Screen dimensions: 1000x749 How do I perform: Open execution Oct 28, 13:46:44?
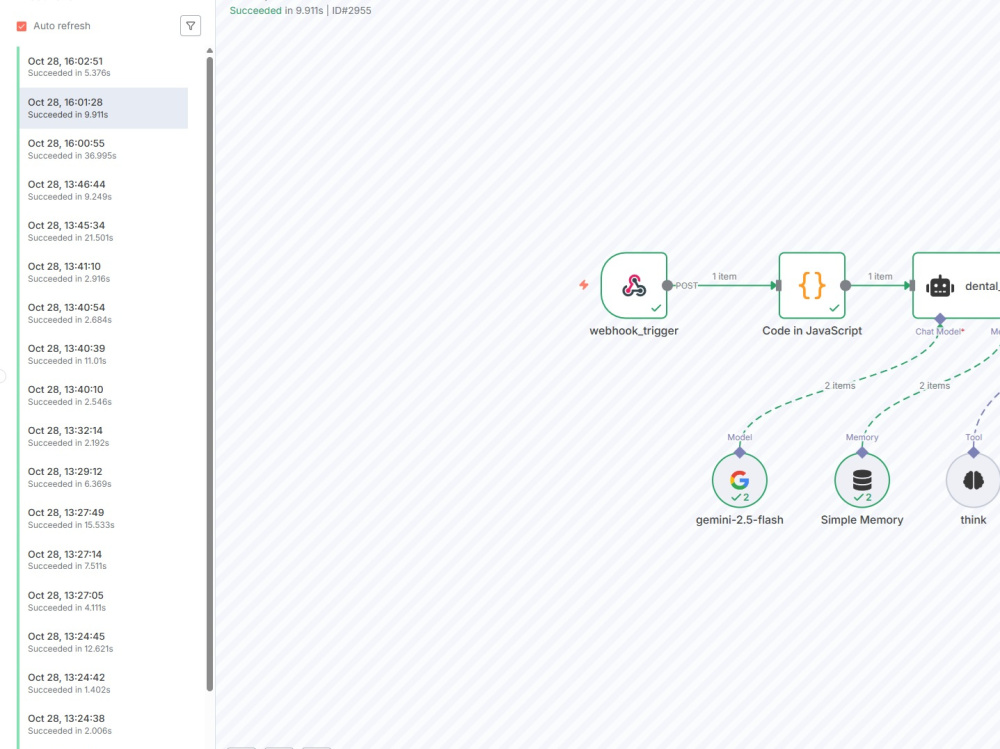click(103, 190)
